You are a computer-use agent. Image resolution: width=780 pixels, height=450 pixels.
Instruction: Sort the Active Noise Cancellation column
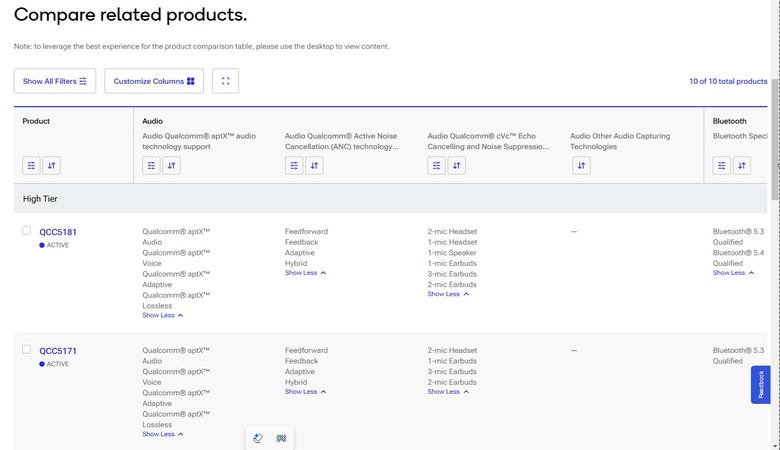coord(314,166)
